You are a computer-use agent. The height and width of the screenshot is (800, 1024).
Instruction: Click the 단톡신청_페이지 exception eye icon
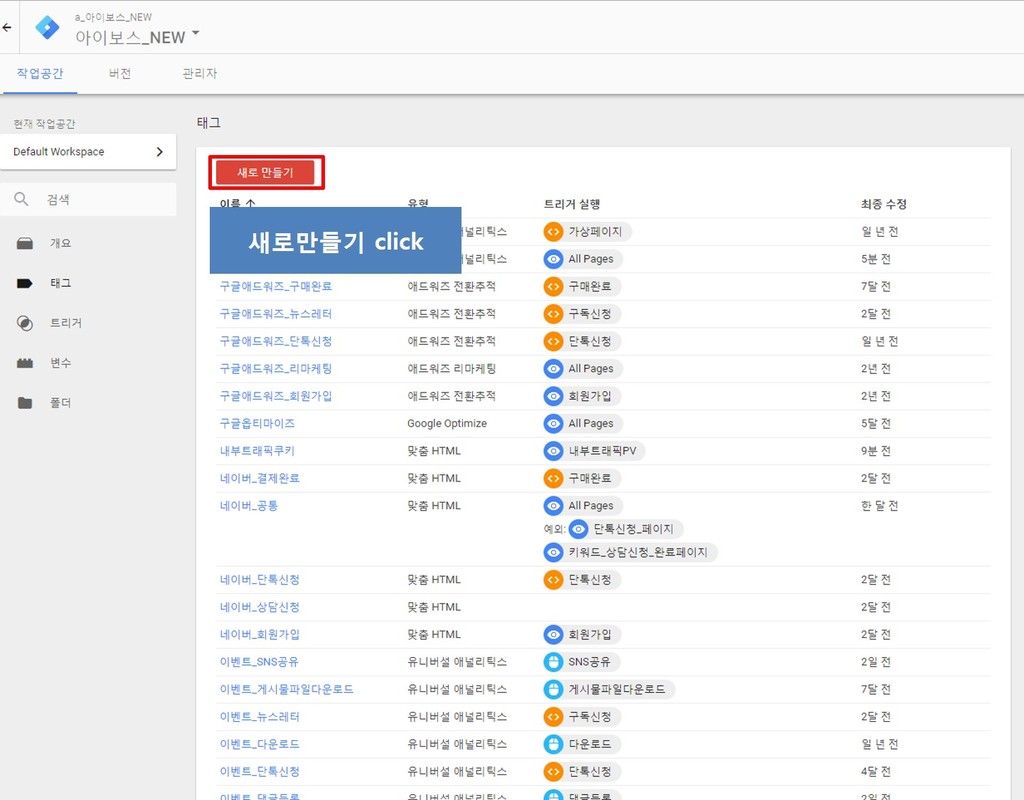[578, 529]
